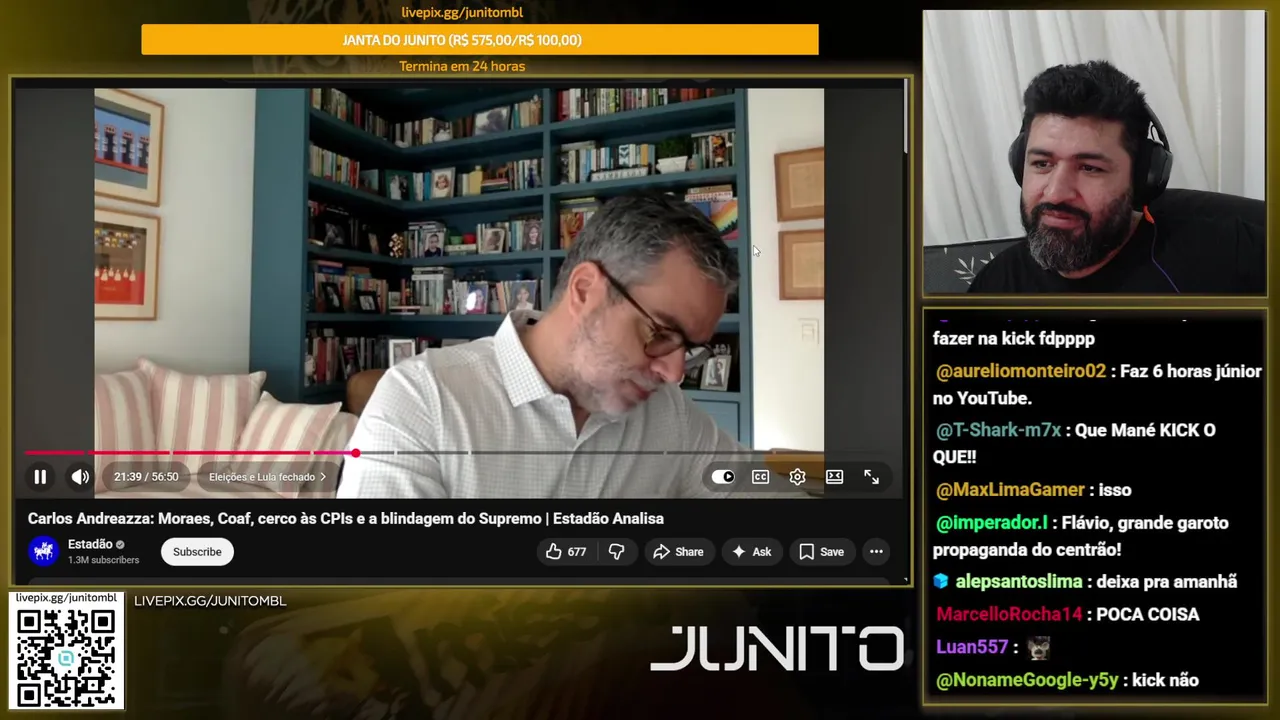Click the 'deixa pra amanhã' chat message
Image resolution: width=1280 pixels, height=720 pixels.
[x=1167, y=582]
